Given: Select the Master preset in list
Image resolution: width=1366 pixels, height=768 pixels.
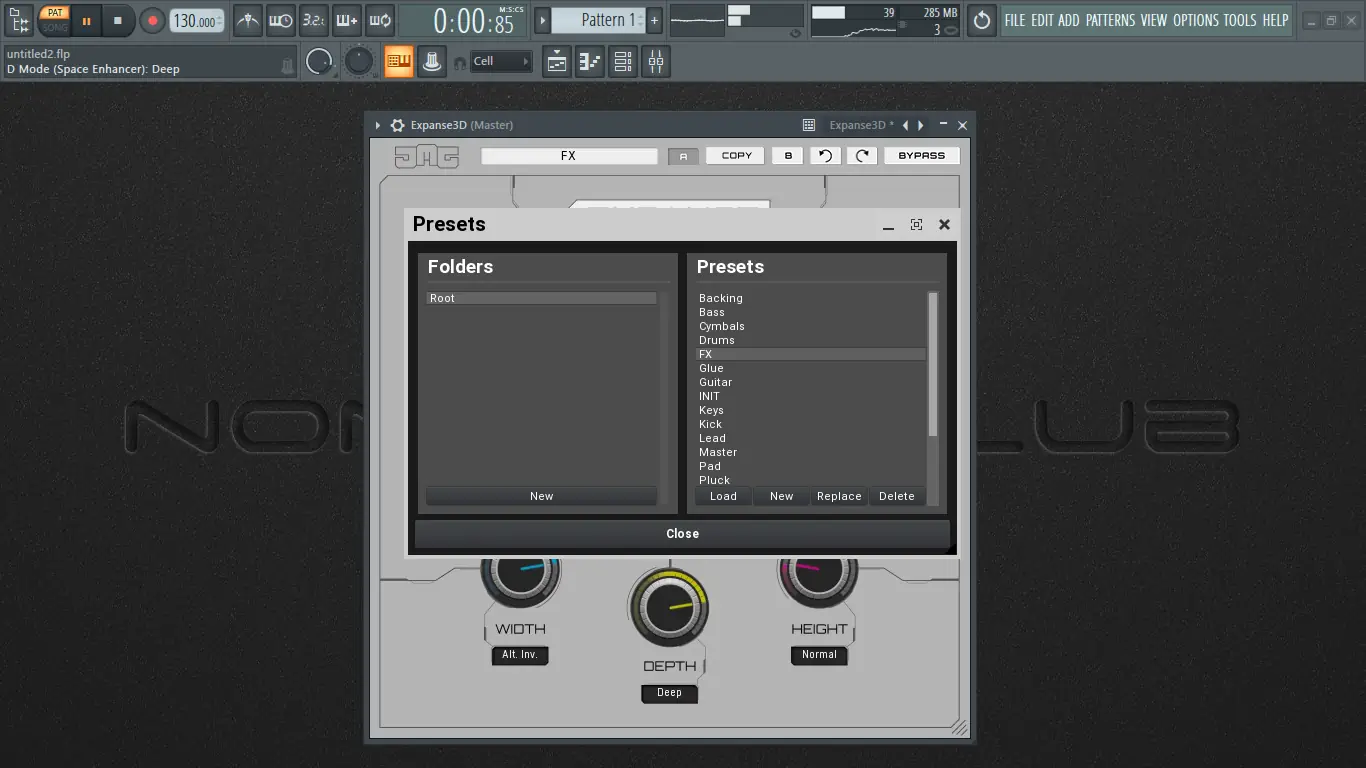Looking at the screenshot, I should (811, 452).
